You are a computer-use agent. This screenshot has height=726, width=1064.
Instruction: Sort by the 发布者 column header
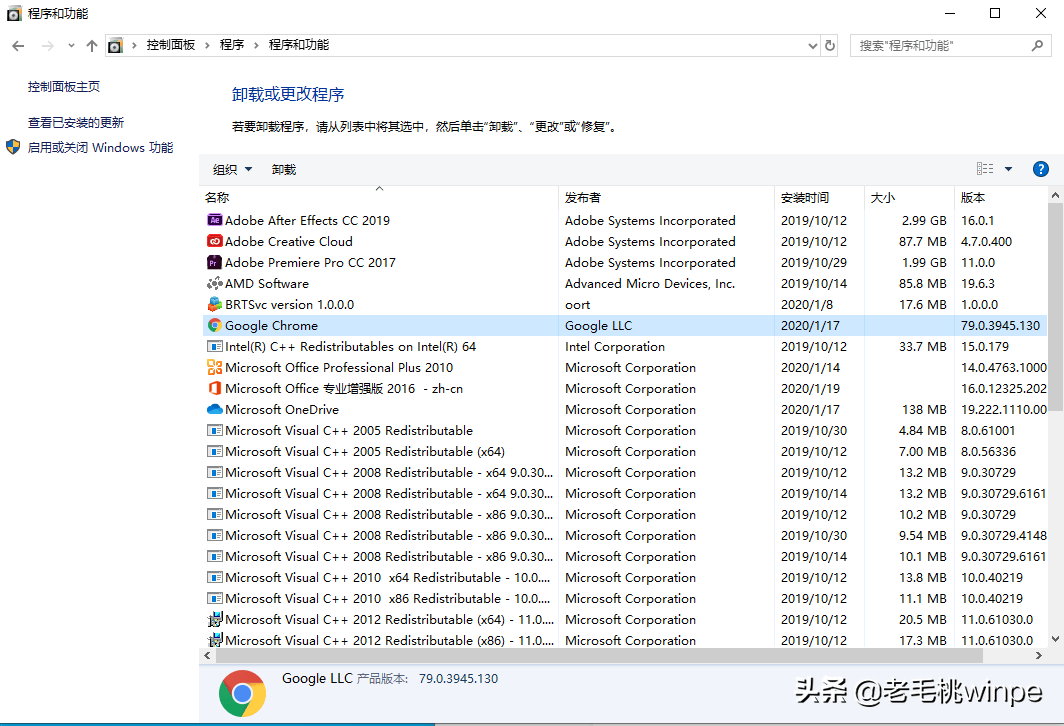pyautogui.click(x=583, y=197)
